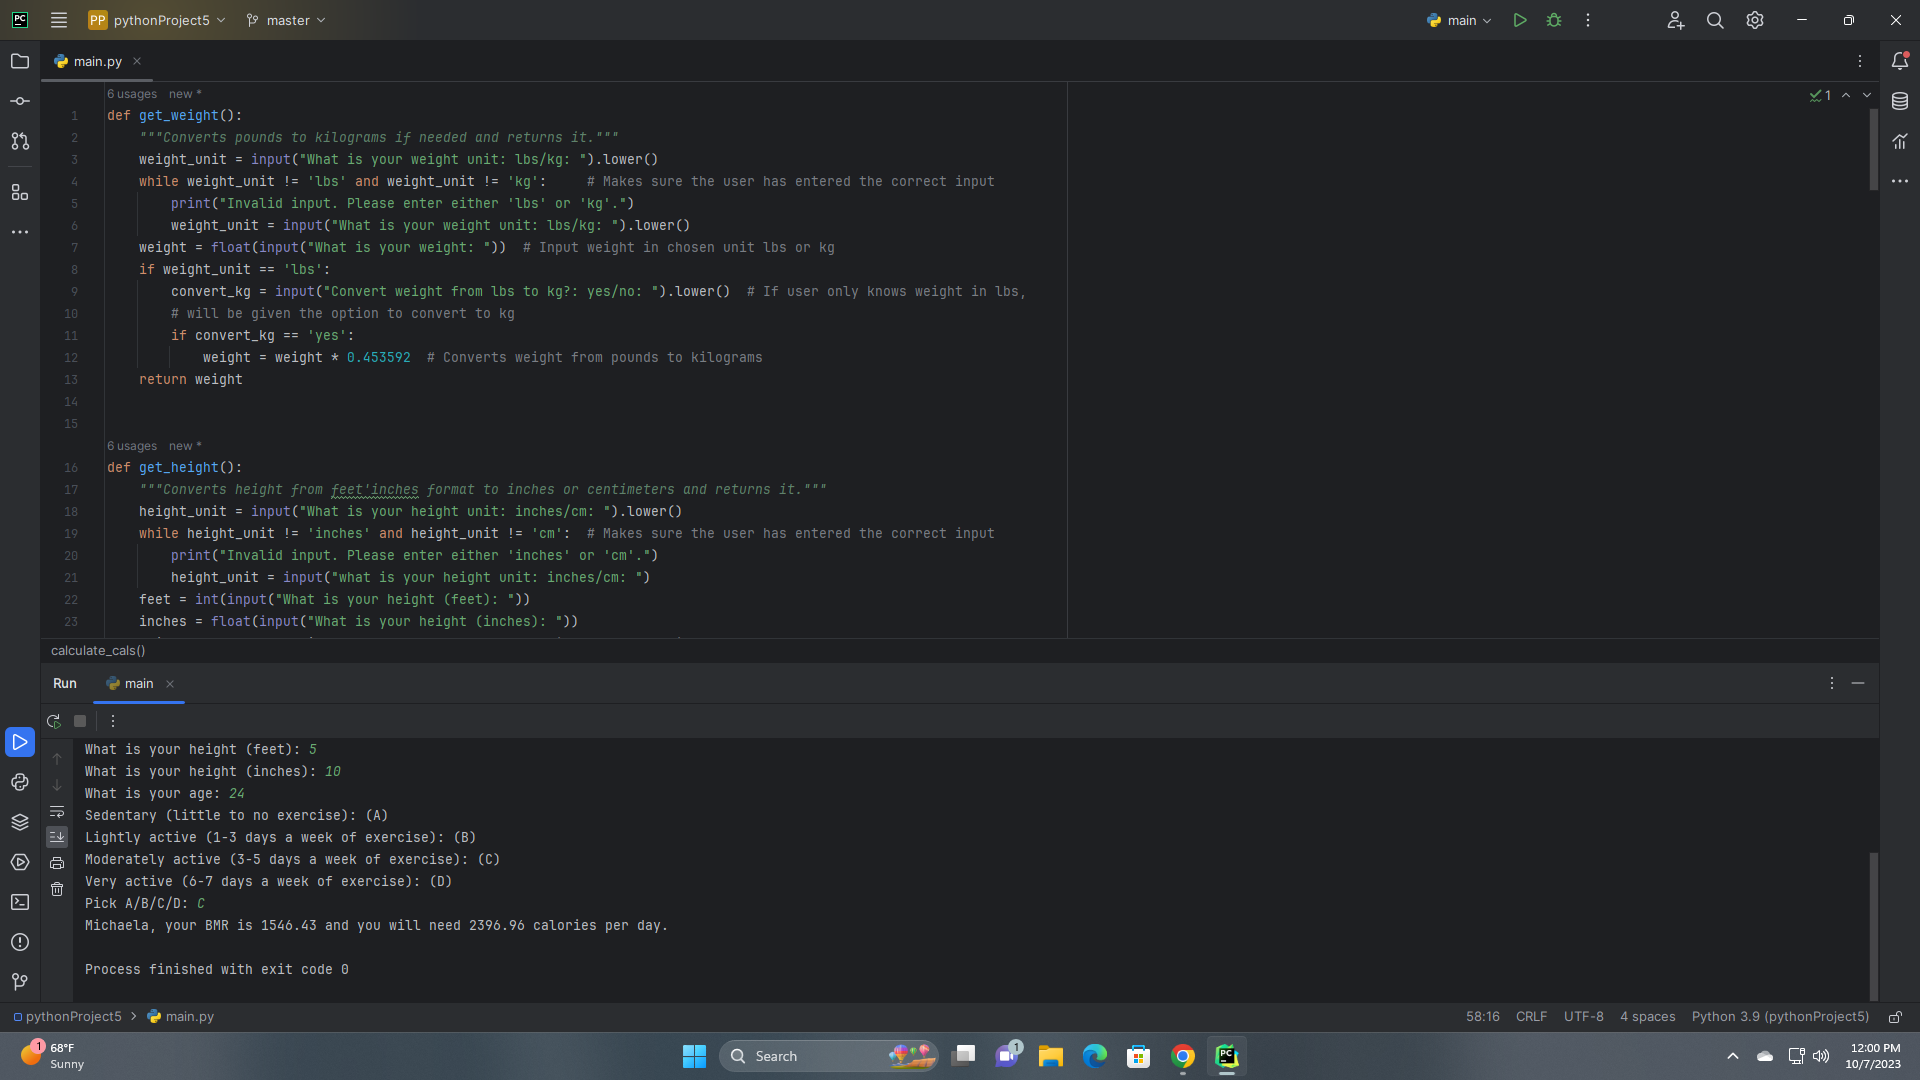Click the Rerun main icon

pos(54,721)
